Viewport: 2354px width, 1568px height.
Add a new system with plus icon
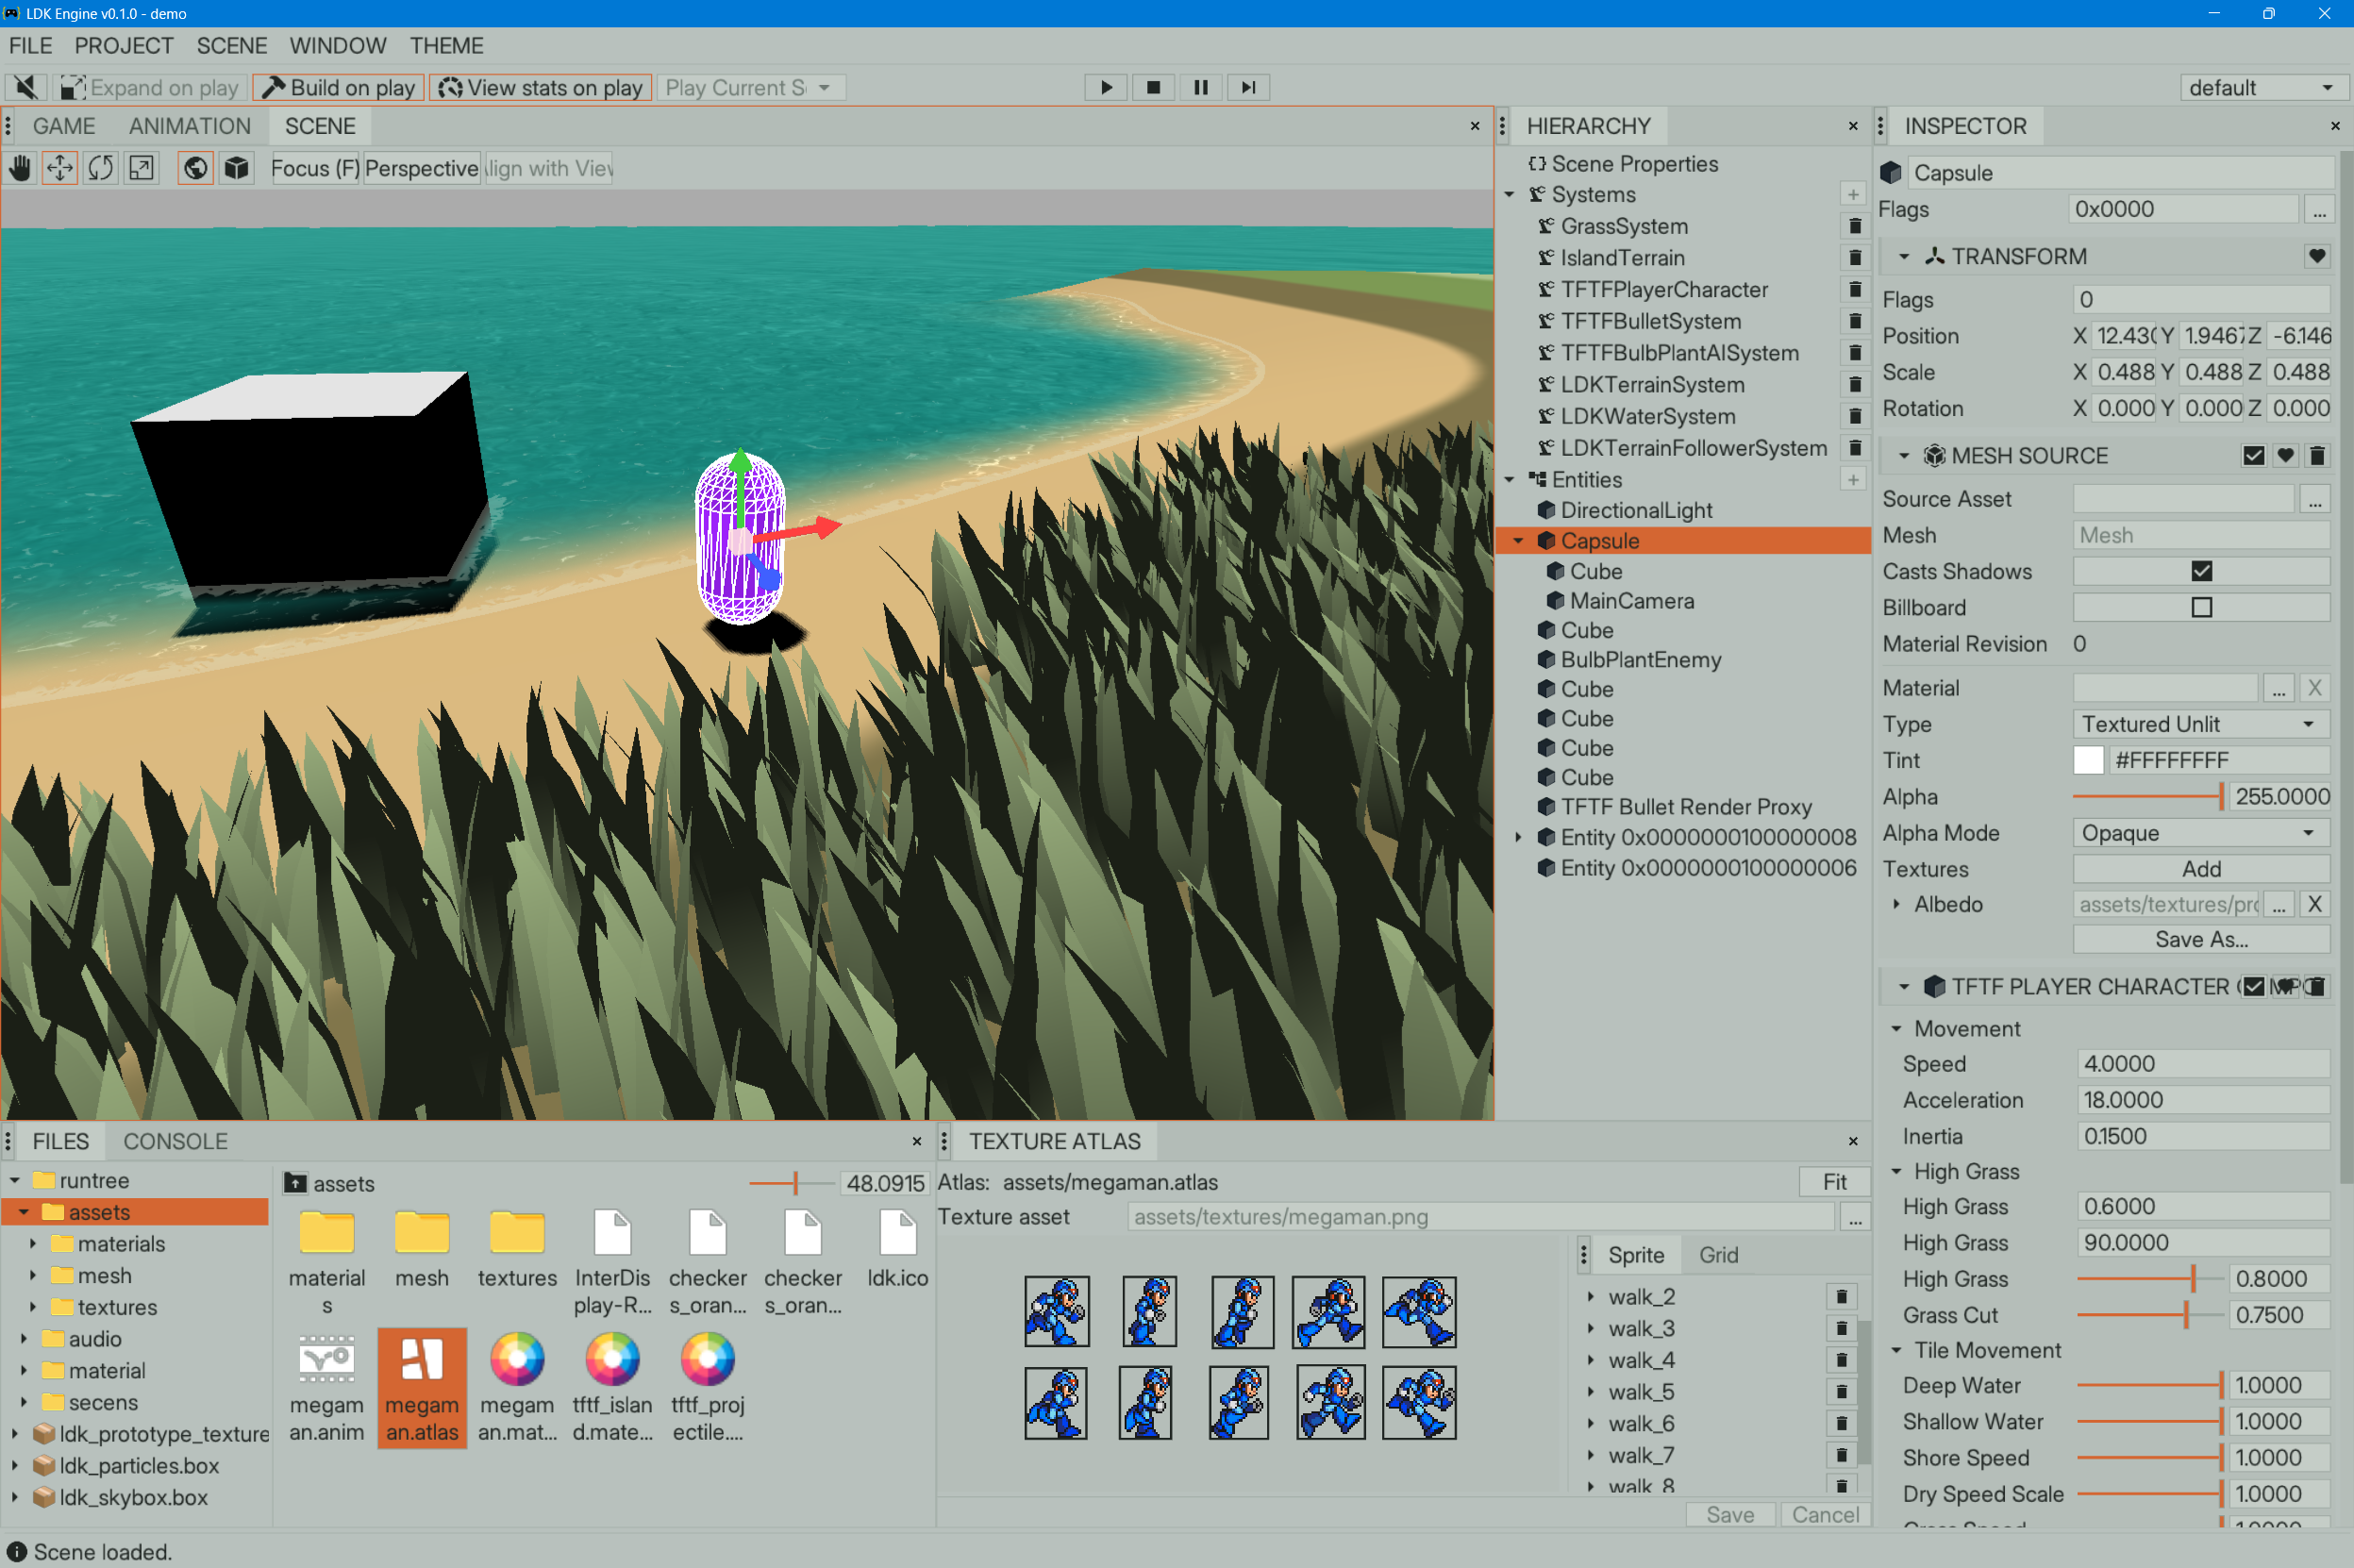click(1853, 194)
